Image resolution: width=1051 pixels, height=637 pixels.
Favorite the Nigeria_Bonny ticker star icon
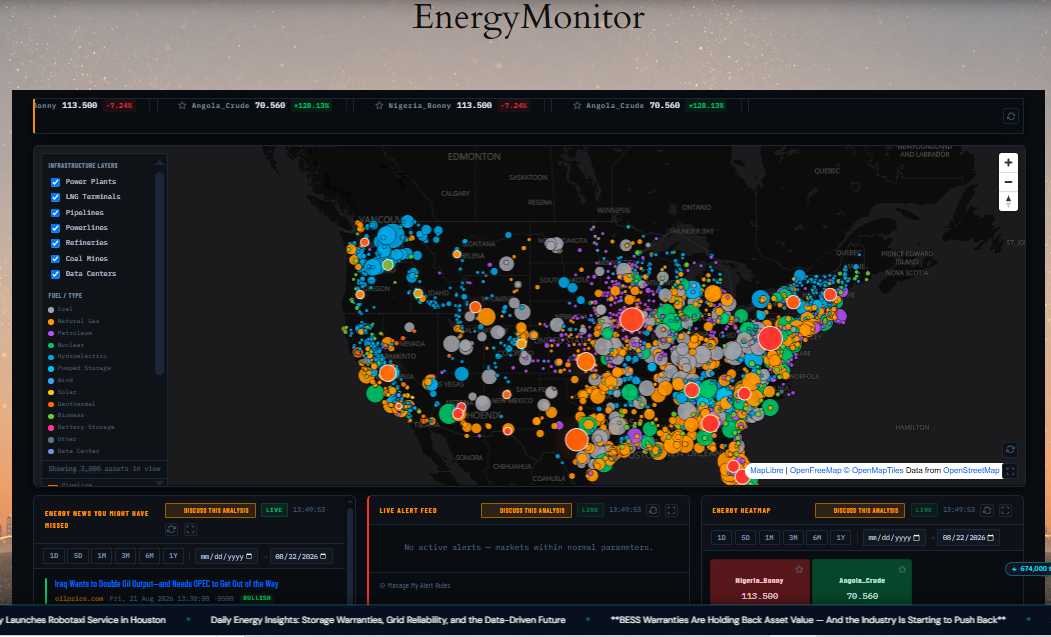(x=379, y=106)
